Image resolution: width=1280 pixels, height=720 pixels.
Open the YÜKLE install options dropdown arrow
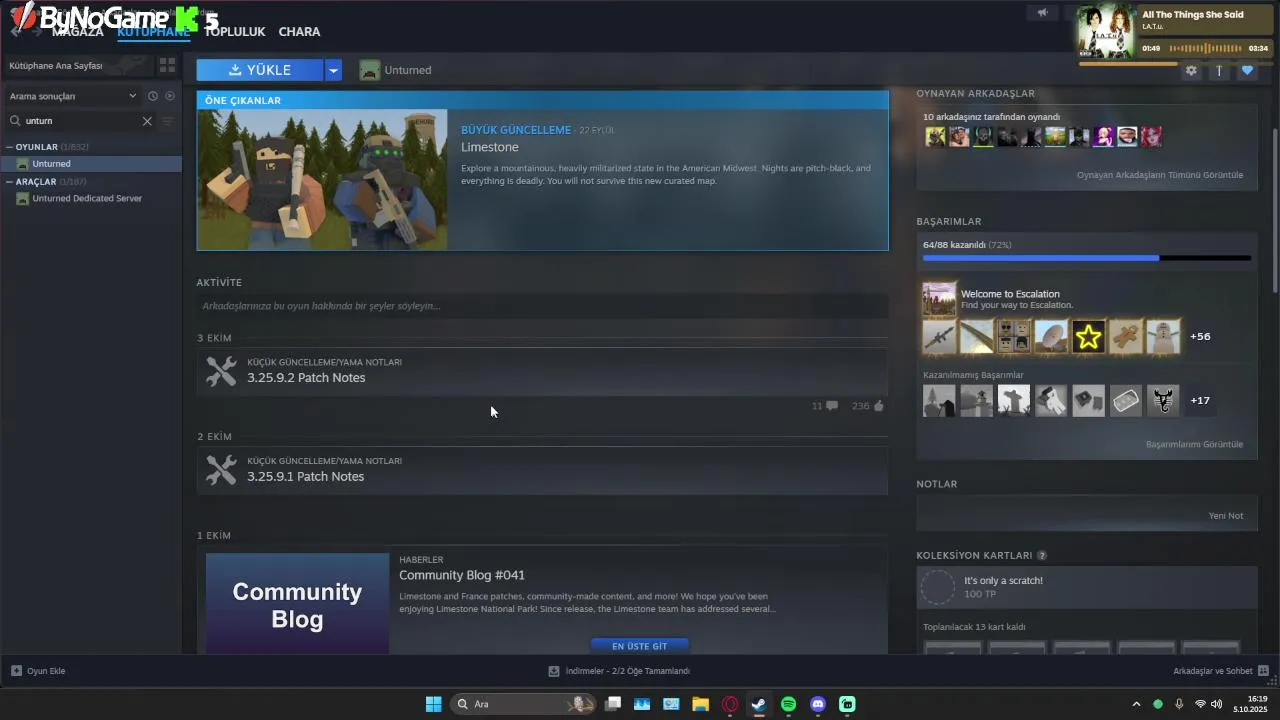334,70
